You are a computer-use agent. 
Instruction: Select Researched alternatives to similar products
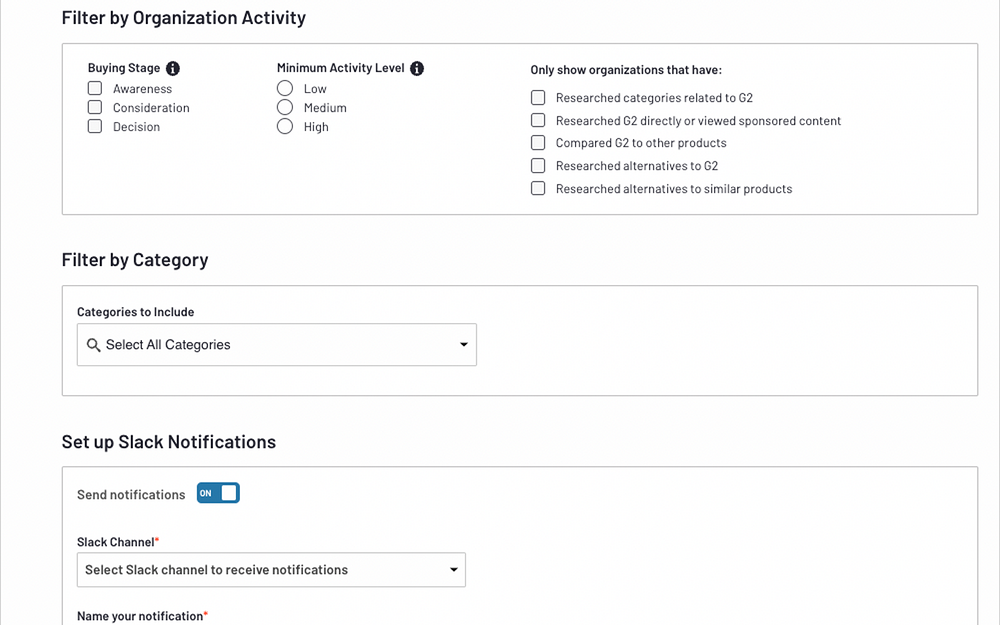point(538,189)
